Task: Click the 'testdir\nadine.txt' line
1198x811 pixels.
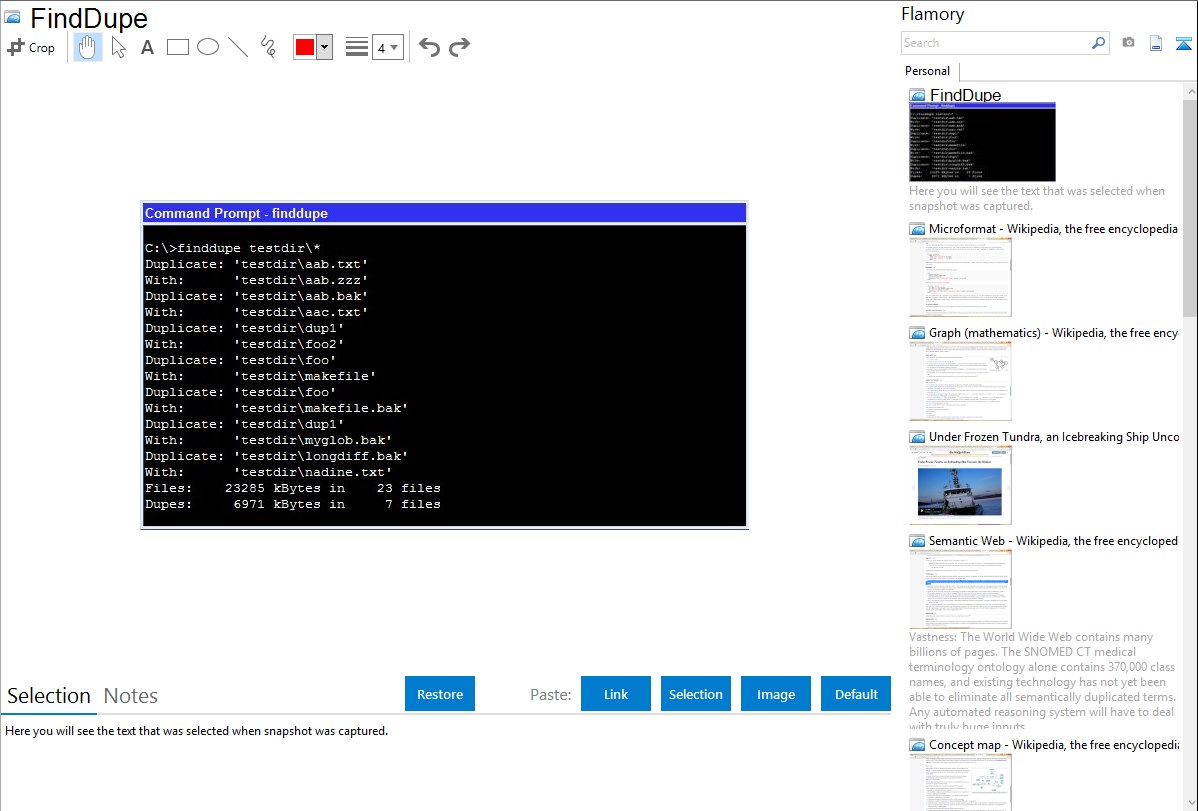Action: click(268, 472)
